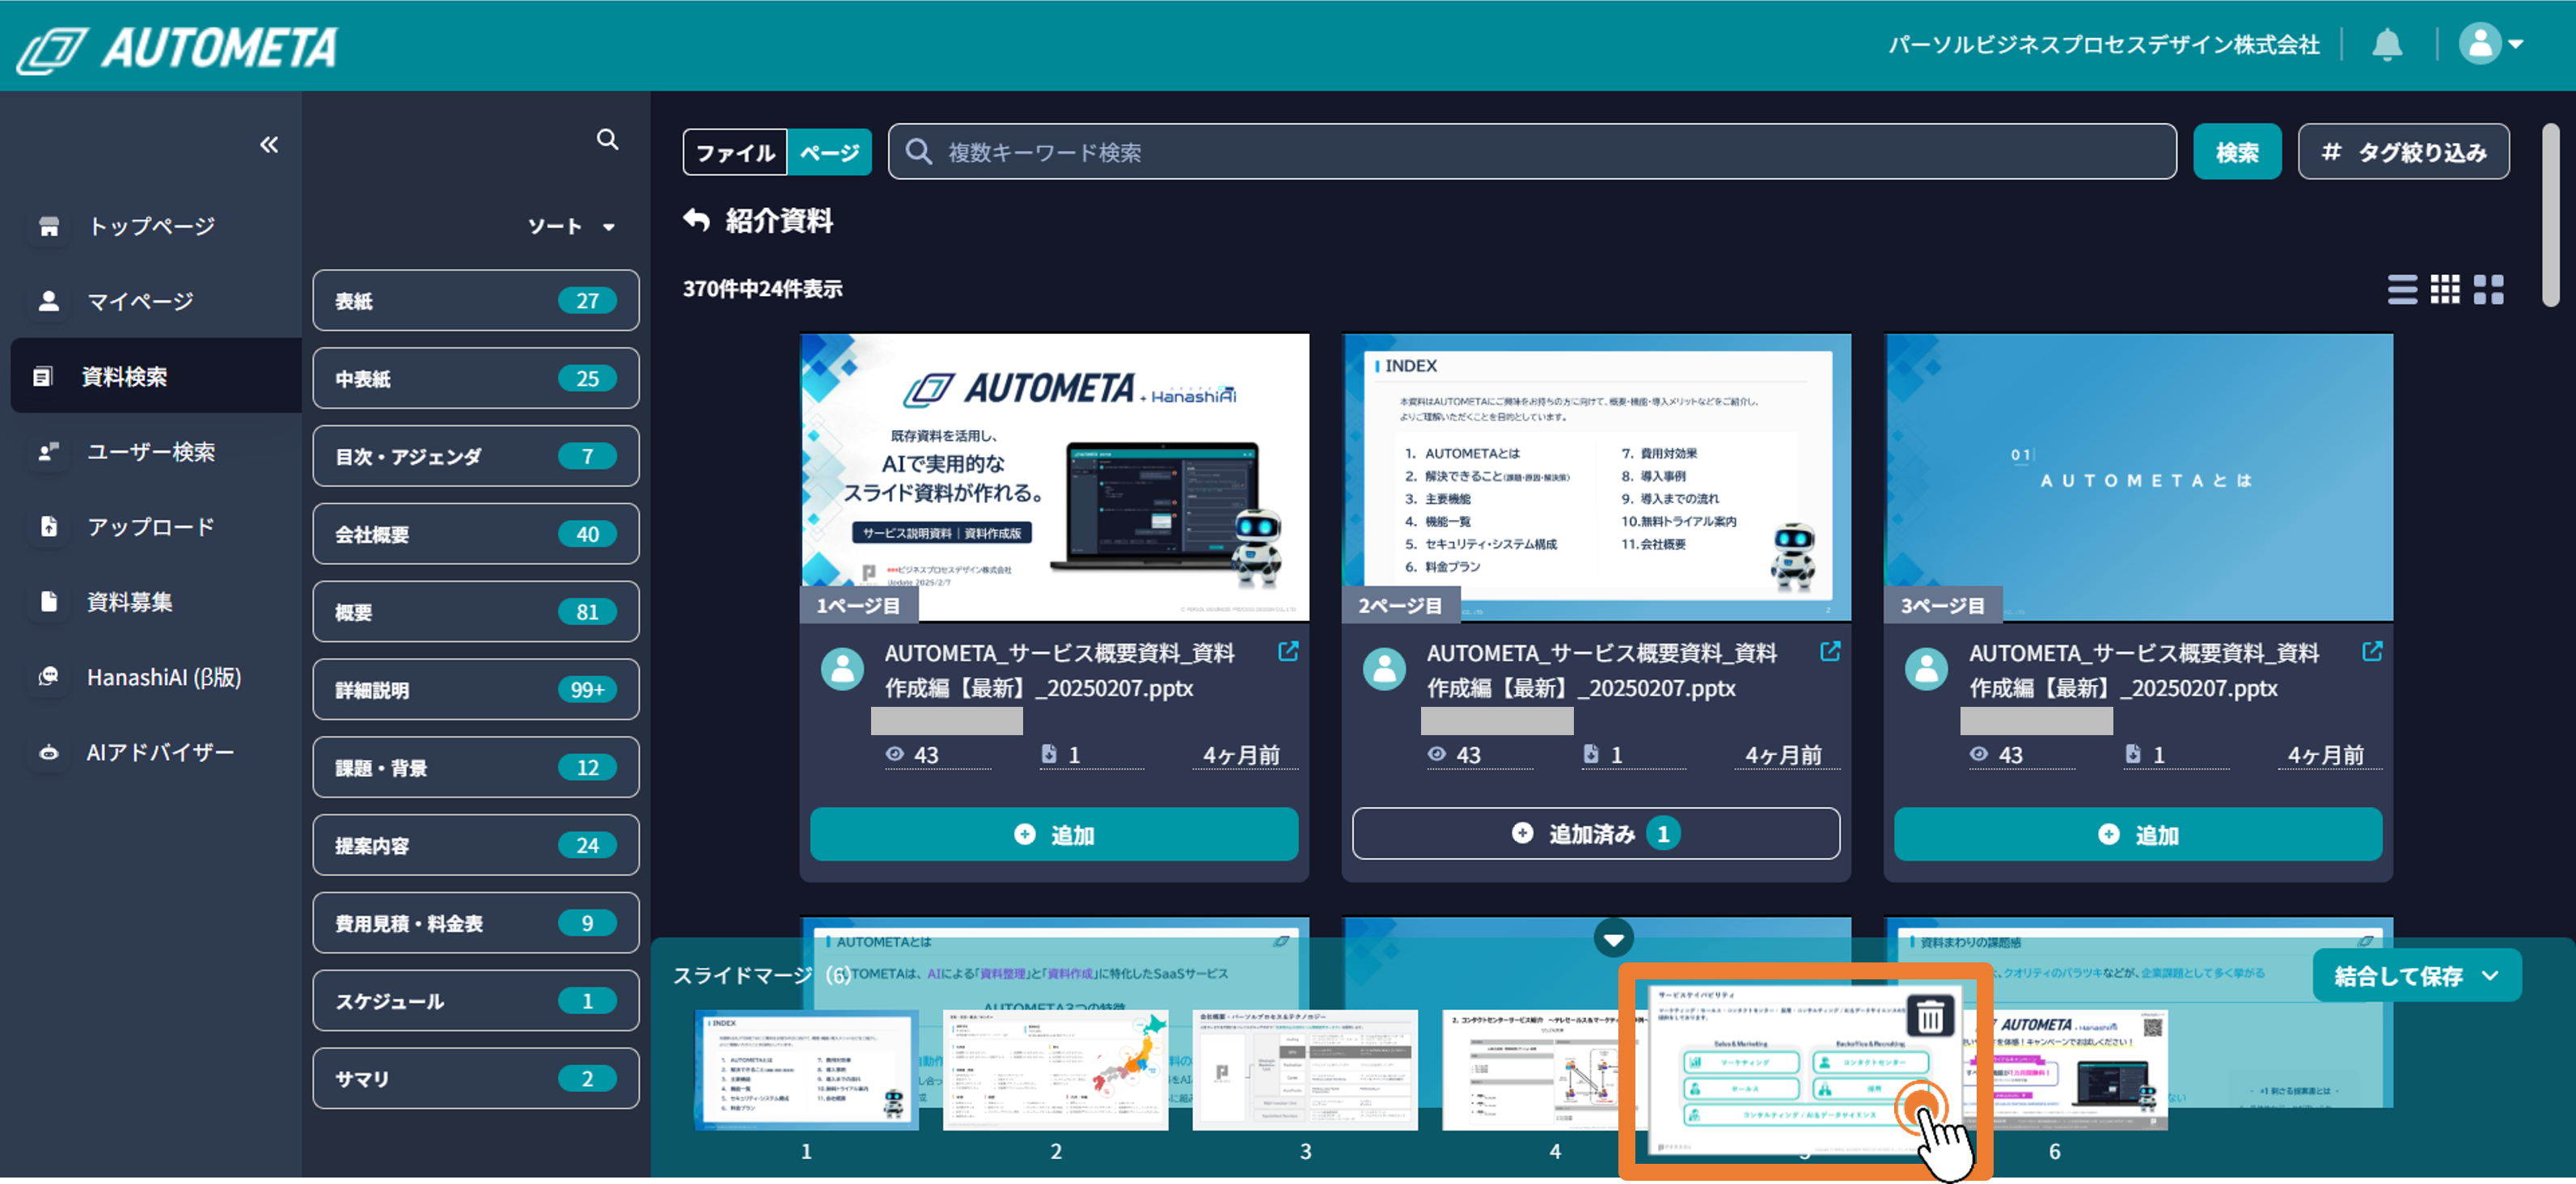Screen dimensions: 2576x1184
Task: Collapse slide merge tray with down arrow
Action: (1613, 938)
